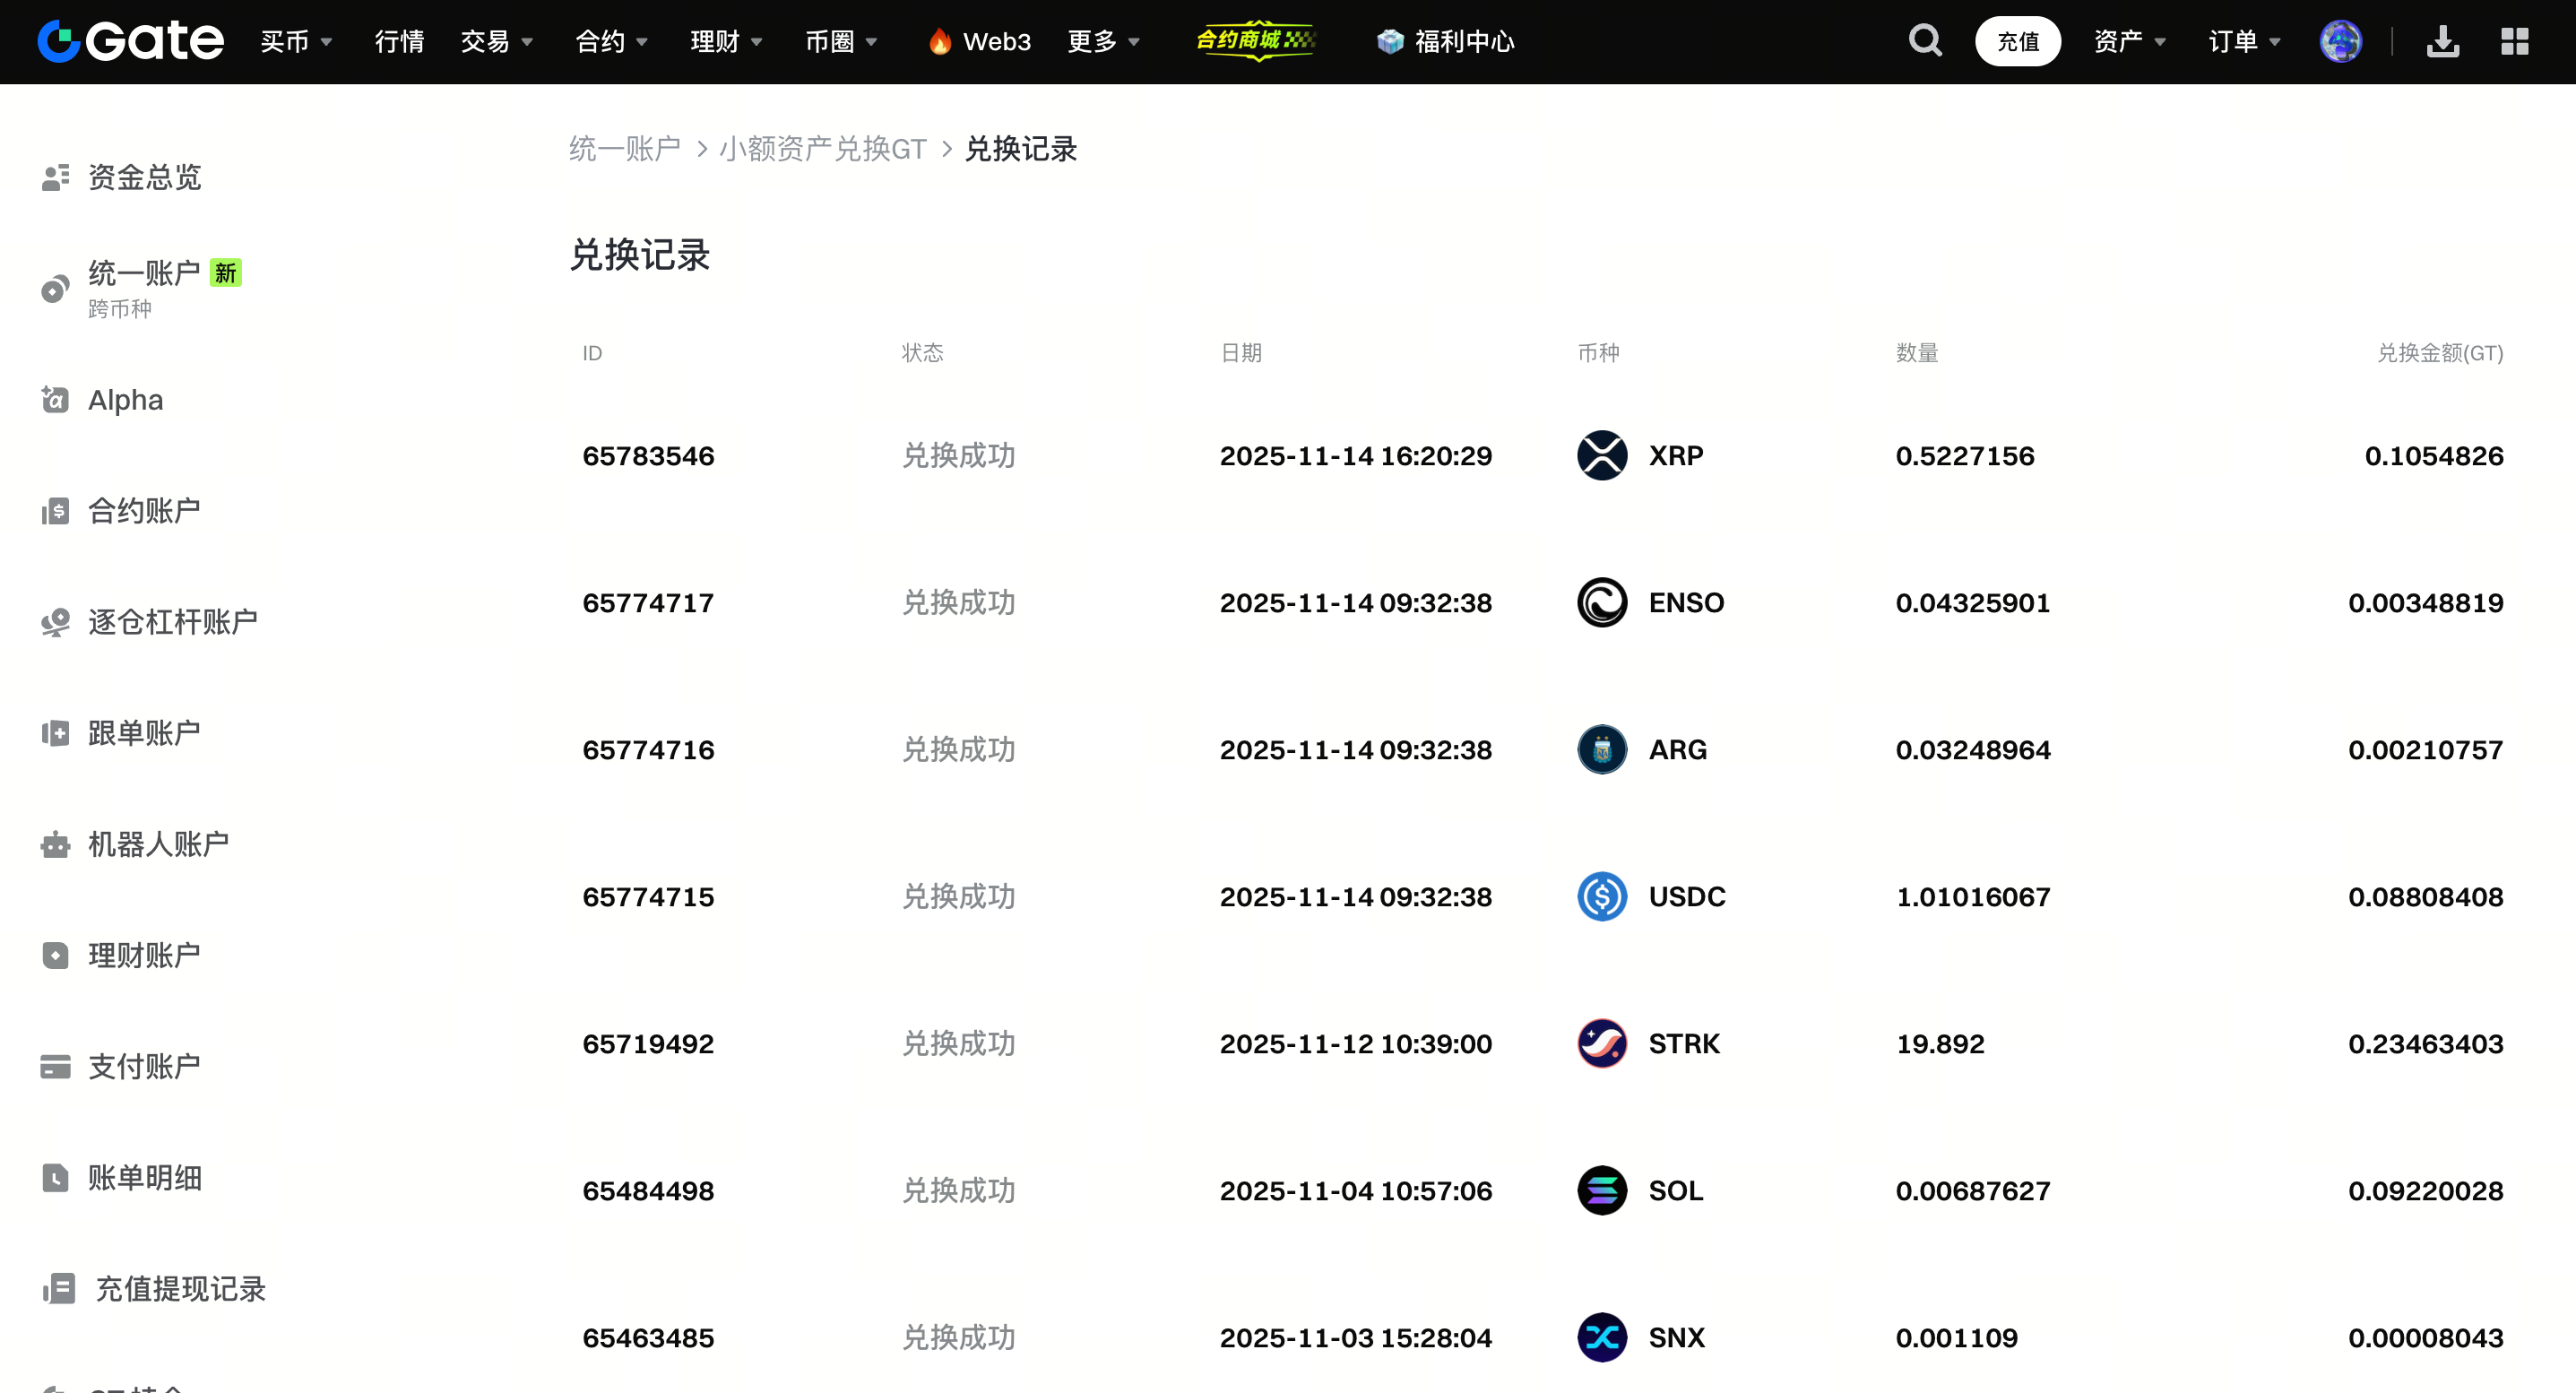This screenshot has width=2576, height=1393.
Task: Open the grid apps menu icon
Action: tap(2514, 41)
